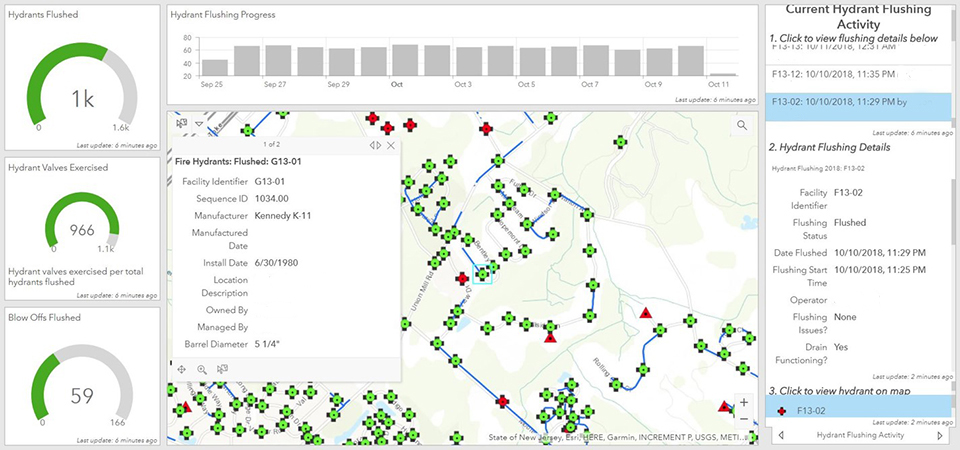Click Facility Identifier value 'G13-01'
Image resolution: width=960 pixels, height=450 pixels.
(270, 181)
